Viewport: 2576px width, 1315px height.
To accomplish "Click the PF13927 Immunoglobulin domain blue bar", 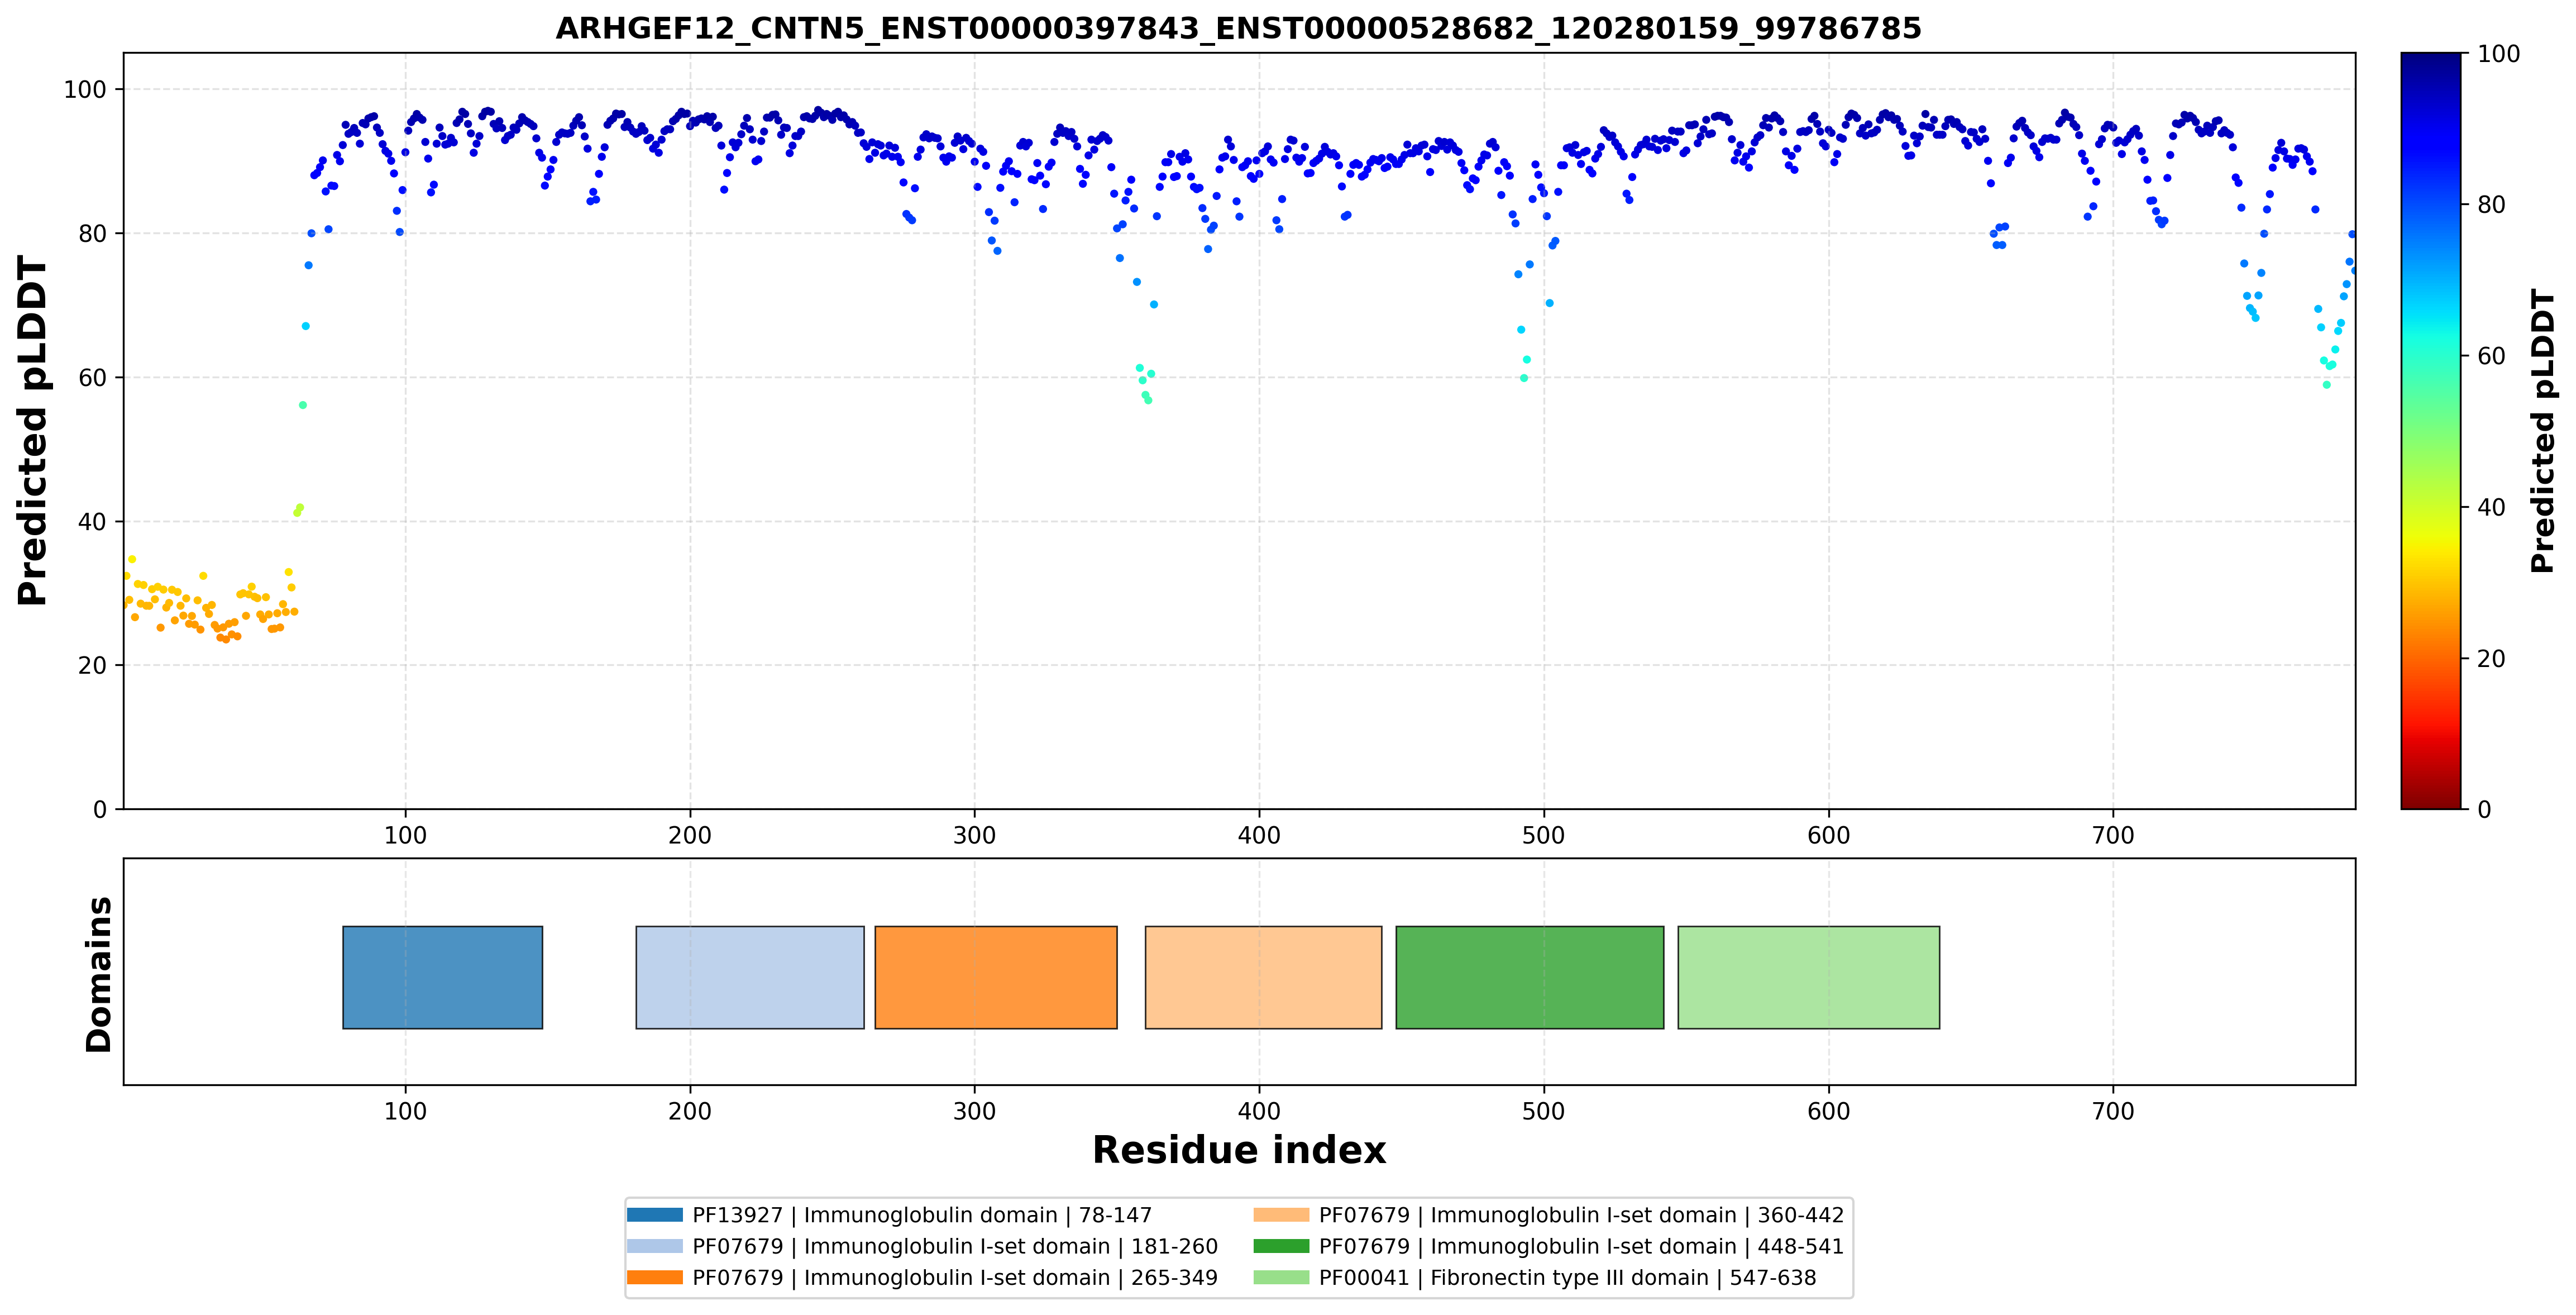I will coord(442,977).
